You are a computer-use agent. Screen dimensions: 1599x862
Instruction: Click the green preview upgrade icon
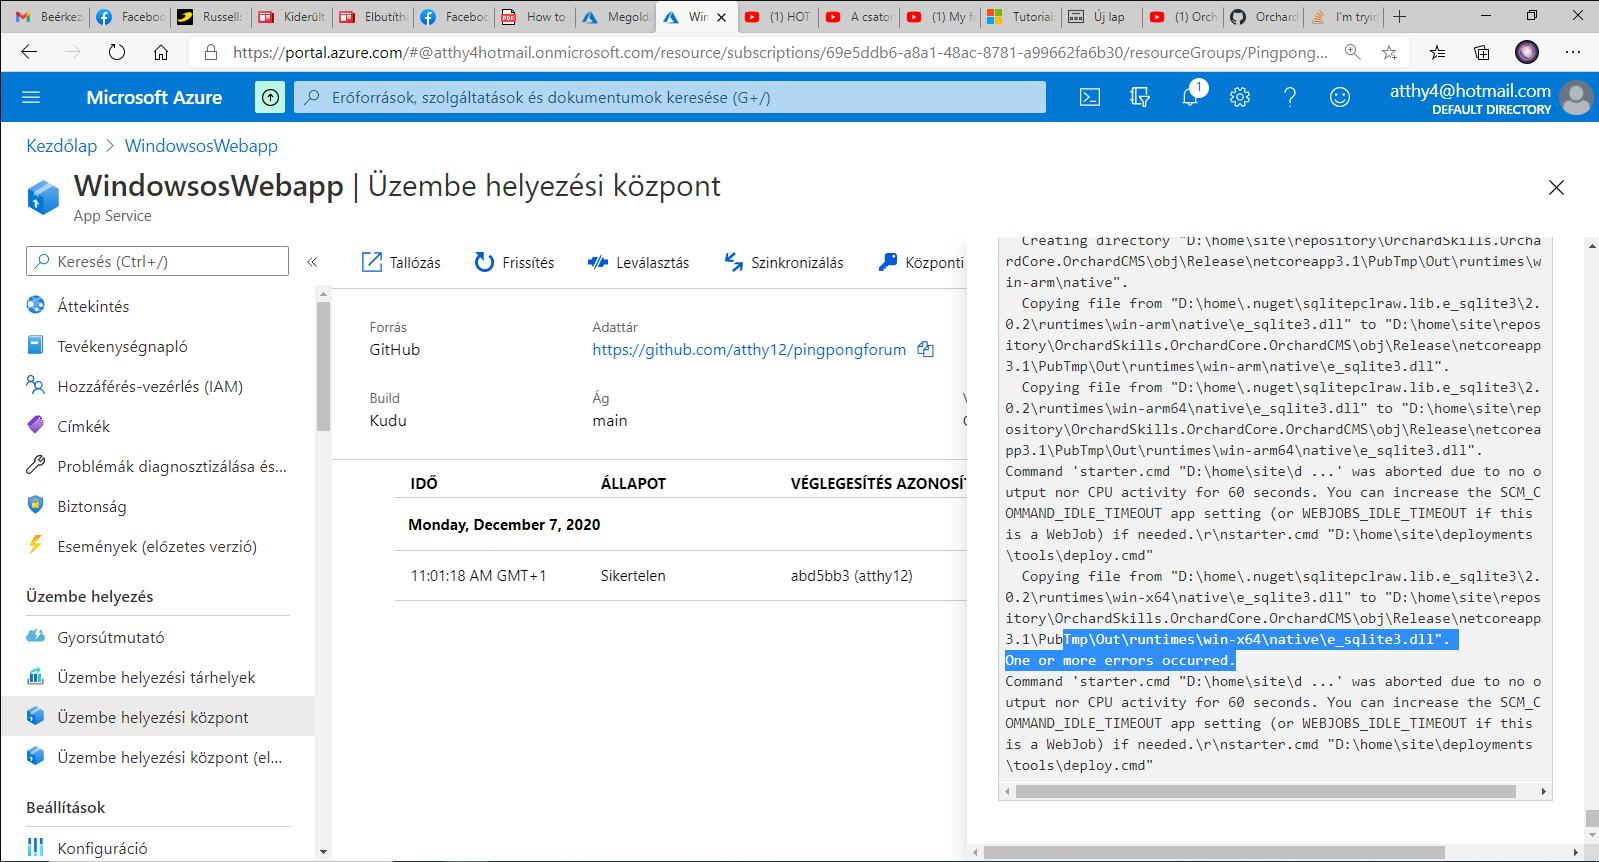coord(270,97)
